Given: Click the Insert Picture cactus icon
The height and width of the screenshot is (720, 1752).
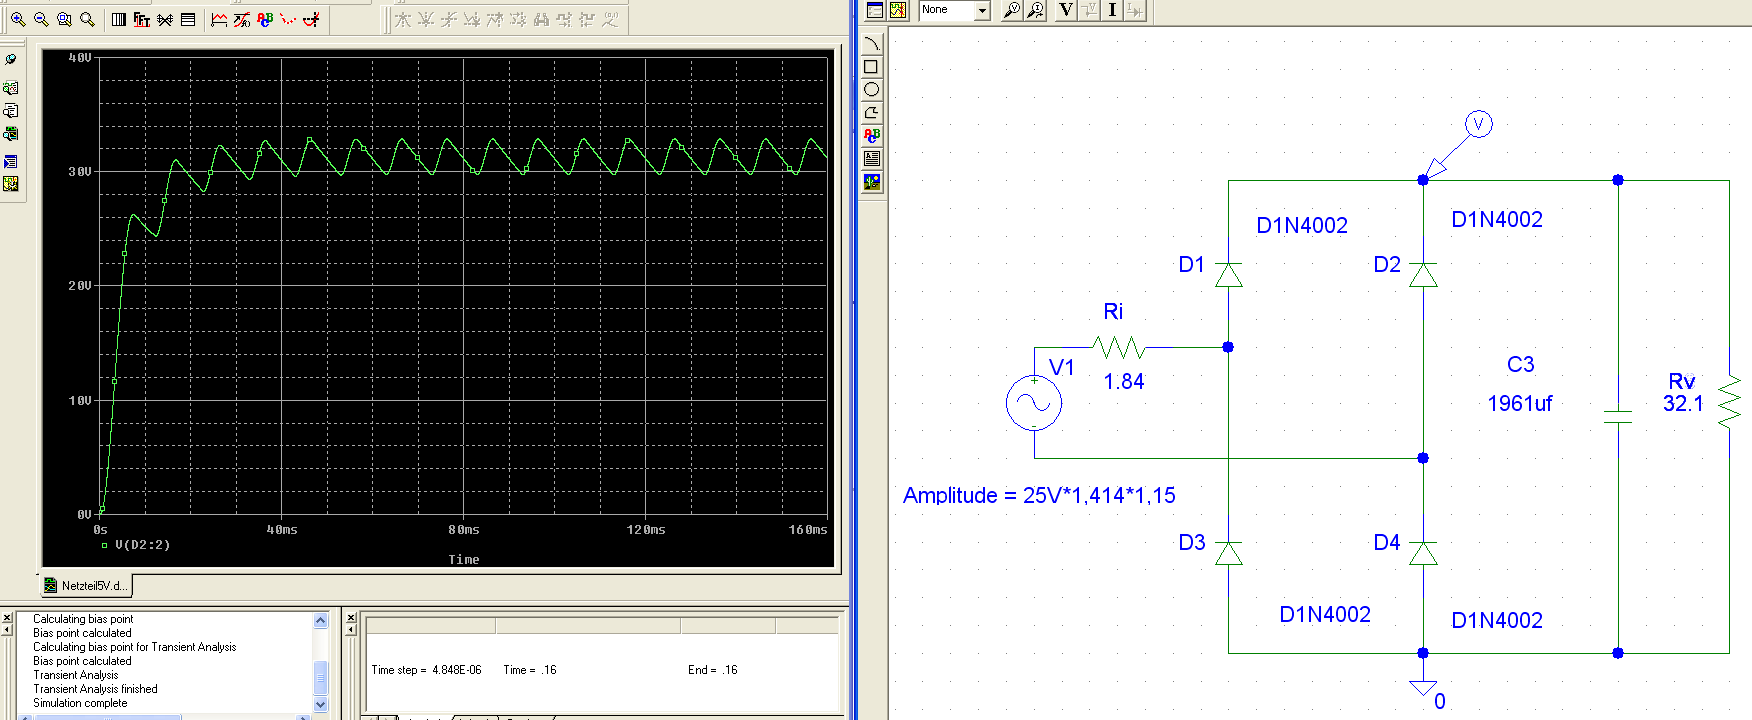Looking at the screenshot, I should pos(872,182).
